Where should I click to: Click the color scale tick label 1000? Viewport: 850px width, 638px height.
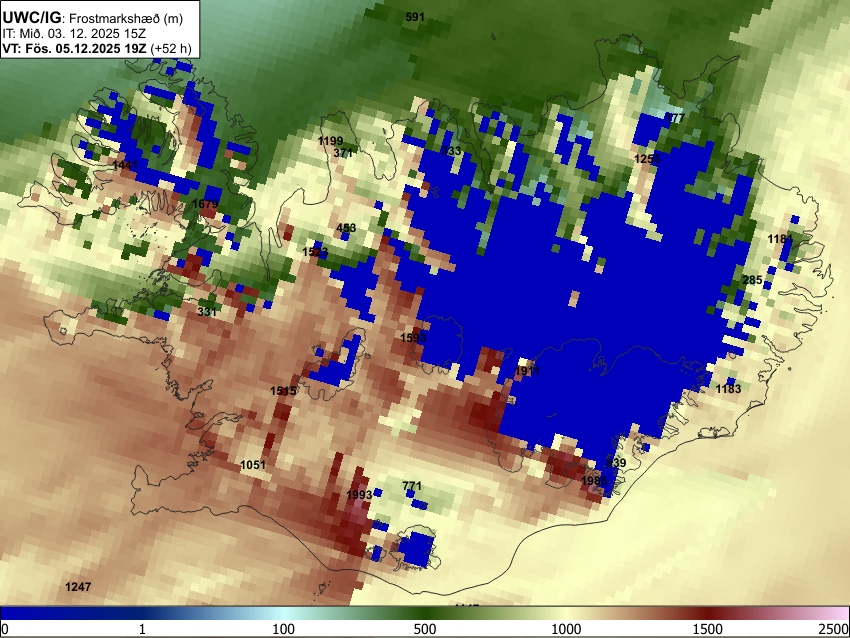click(566, 629)
